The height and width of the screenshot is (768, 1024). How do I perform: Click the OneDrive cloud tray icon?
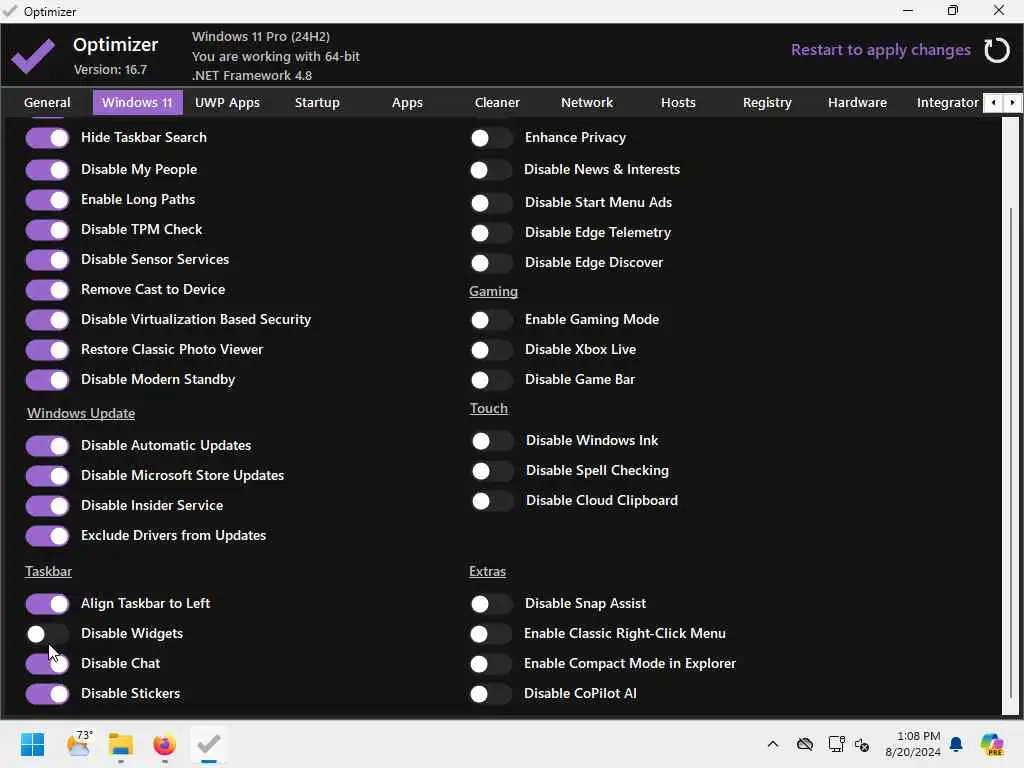click(805, 744)
